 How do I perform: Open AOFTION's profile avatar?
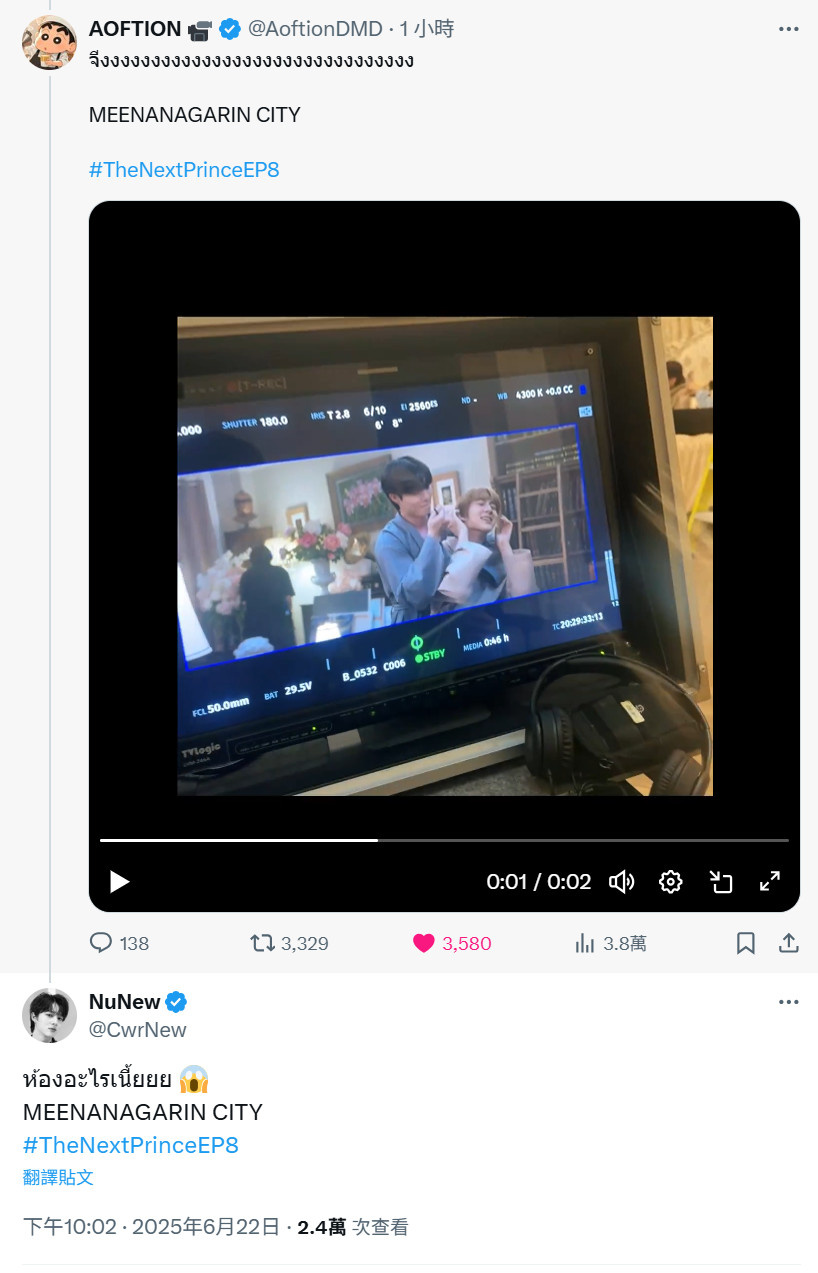coord(49,43)
